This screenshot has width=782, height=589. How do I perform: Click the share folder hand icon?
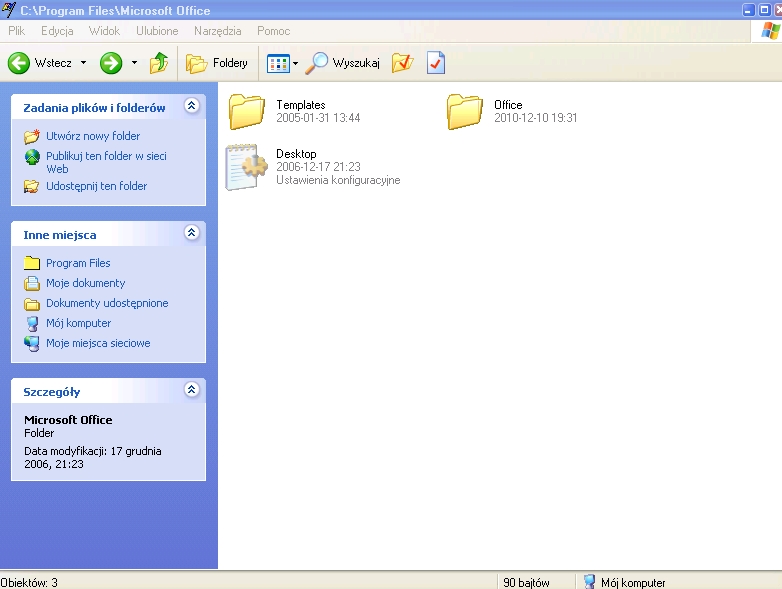coord(32,187)
